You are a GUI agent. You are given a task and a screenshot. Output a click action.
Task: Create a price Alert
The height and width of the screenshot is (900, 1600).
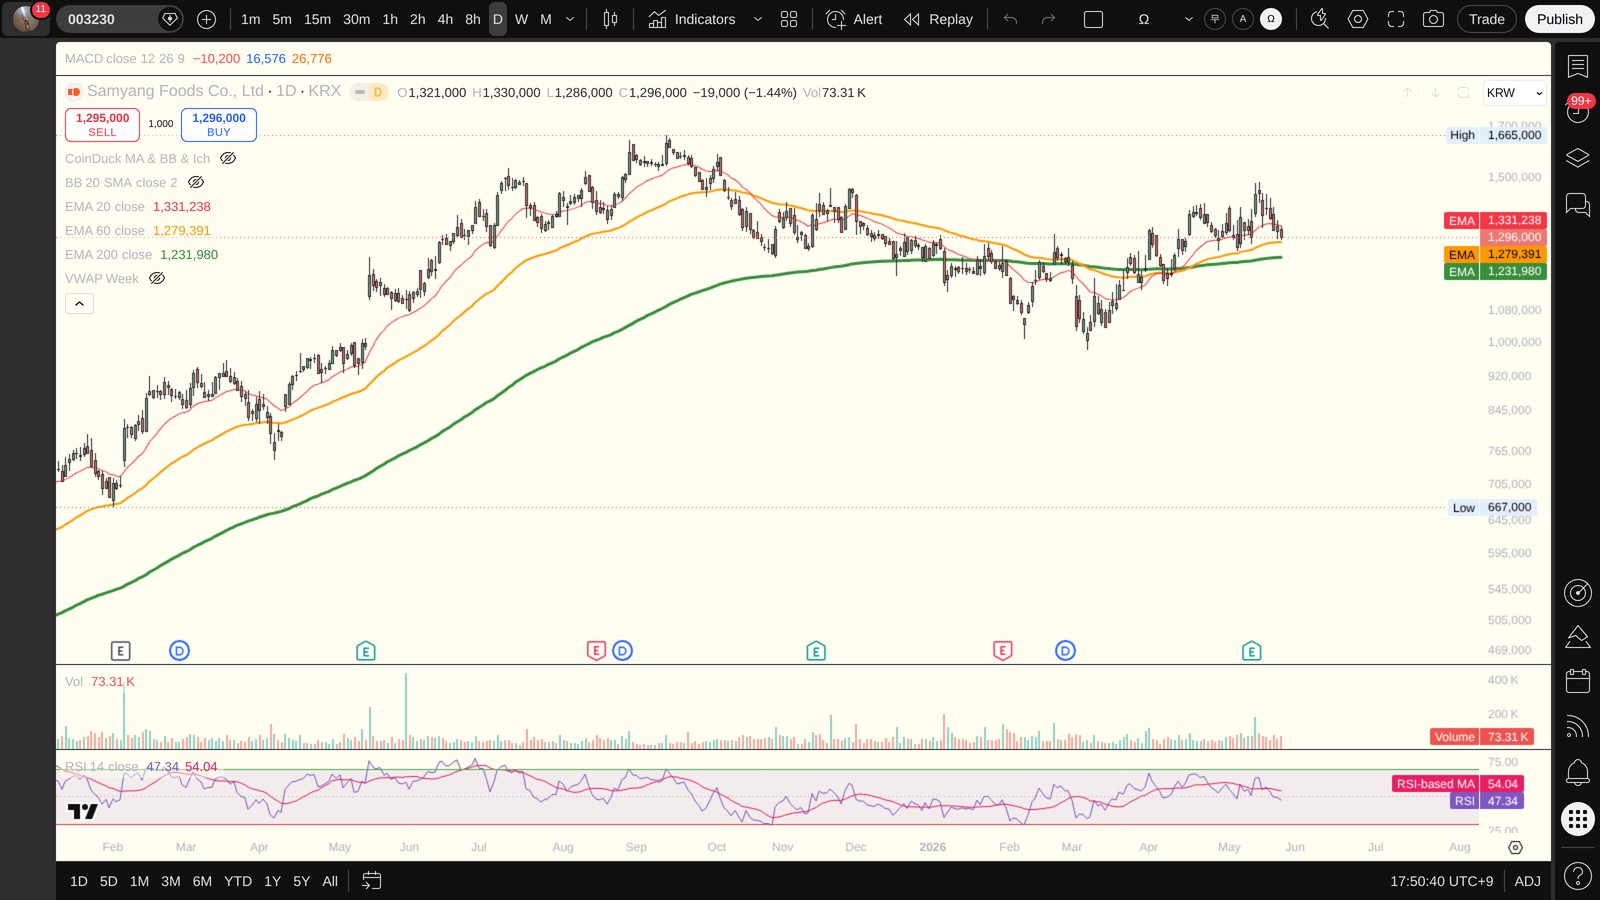click(855, 19)
